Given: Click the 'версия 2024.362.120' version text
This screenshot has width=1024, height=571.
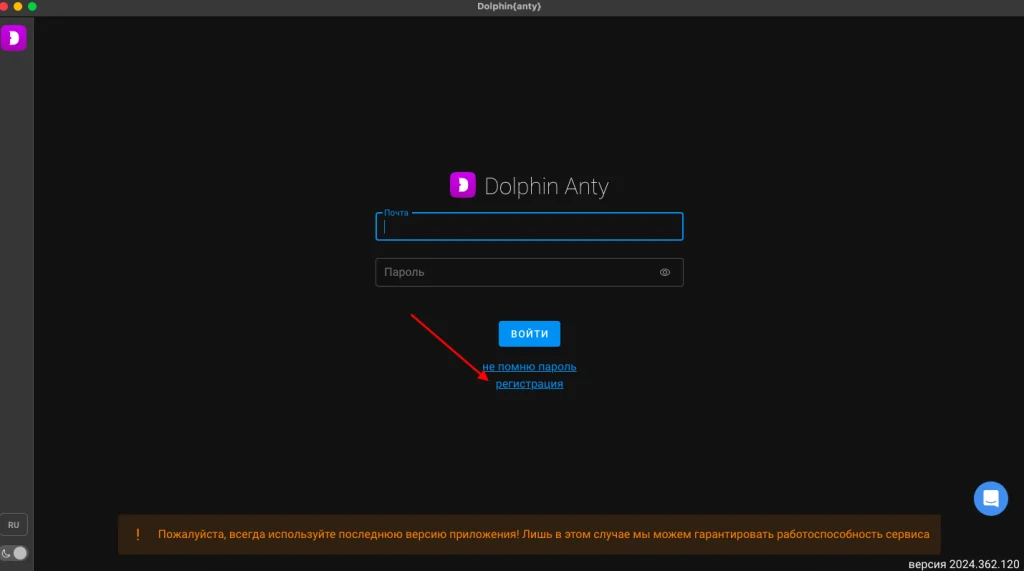Looking at the screenshot, I should click(x=963, y=564).
